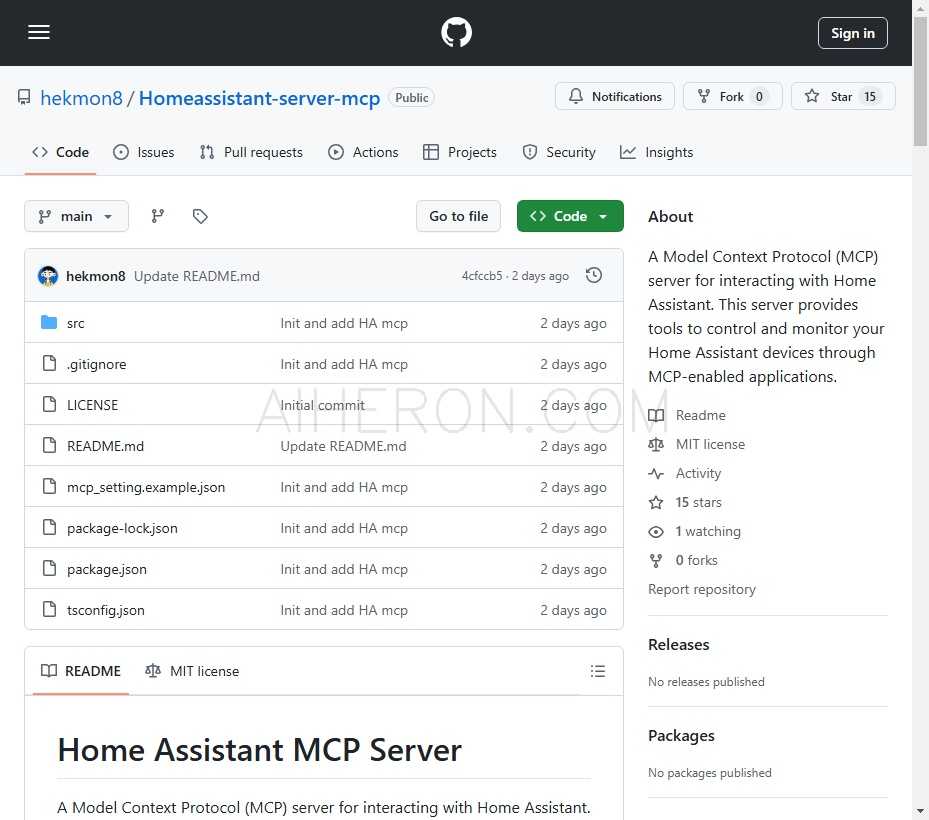929x820 pixels.
Task: Open the hamburger navigation menu
Action: (39, 32)
